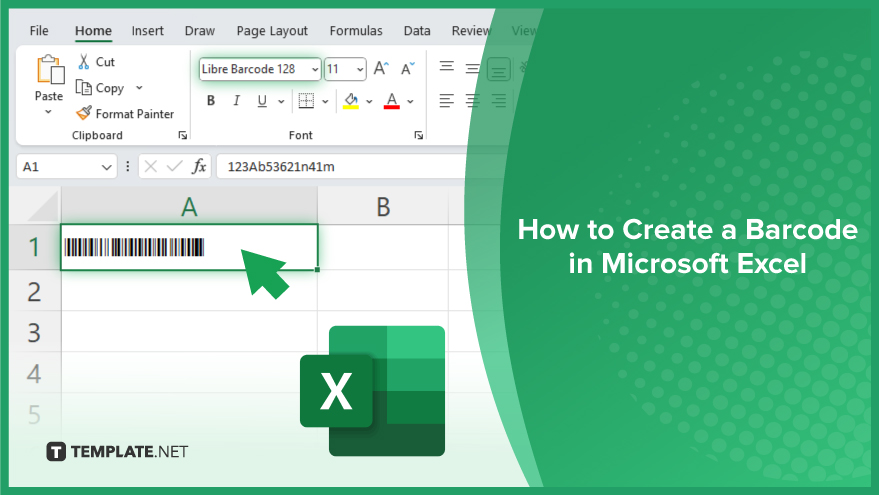Viewport: 879px width, 495px height.
Task: Switch to the Insert tab
Action: [x=147, y=31]
